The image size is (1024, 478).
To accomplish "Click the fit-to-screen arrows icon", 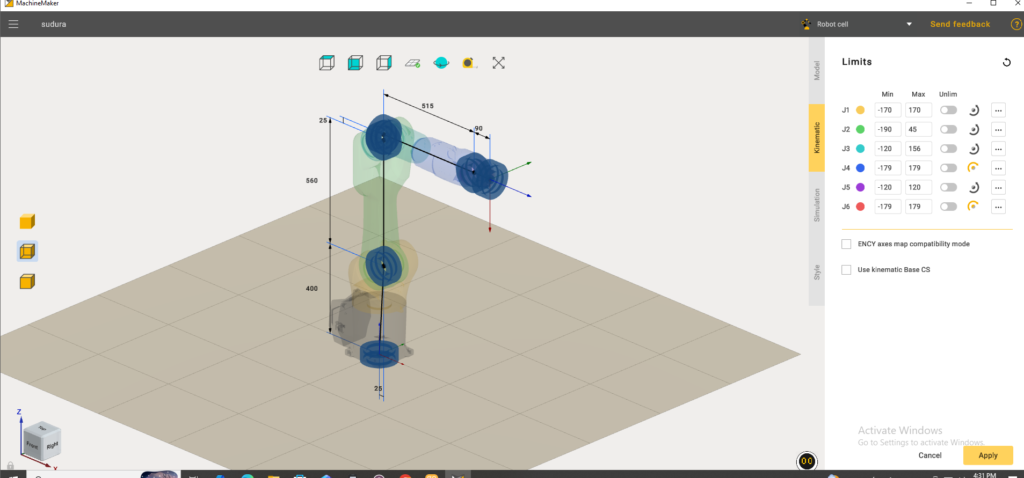I will pyautogui.click(x=499, y=63).
